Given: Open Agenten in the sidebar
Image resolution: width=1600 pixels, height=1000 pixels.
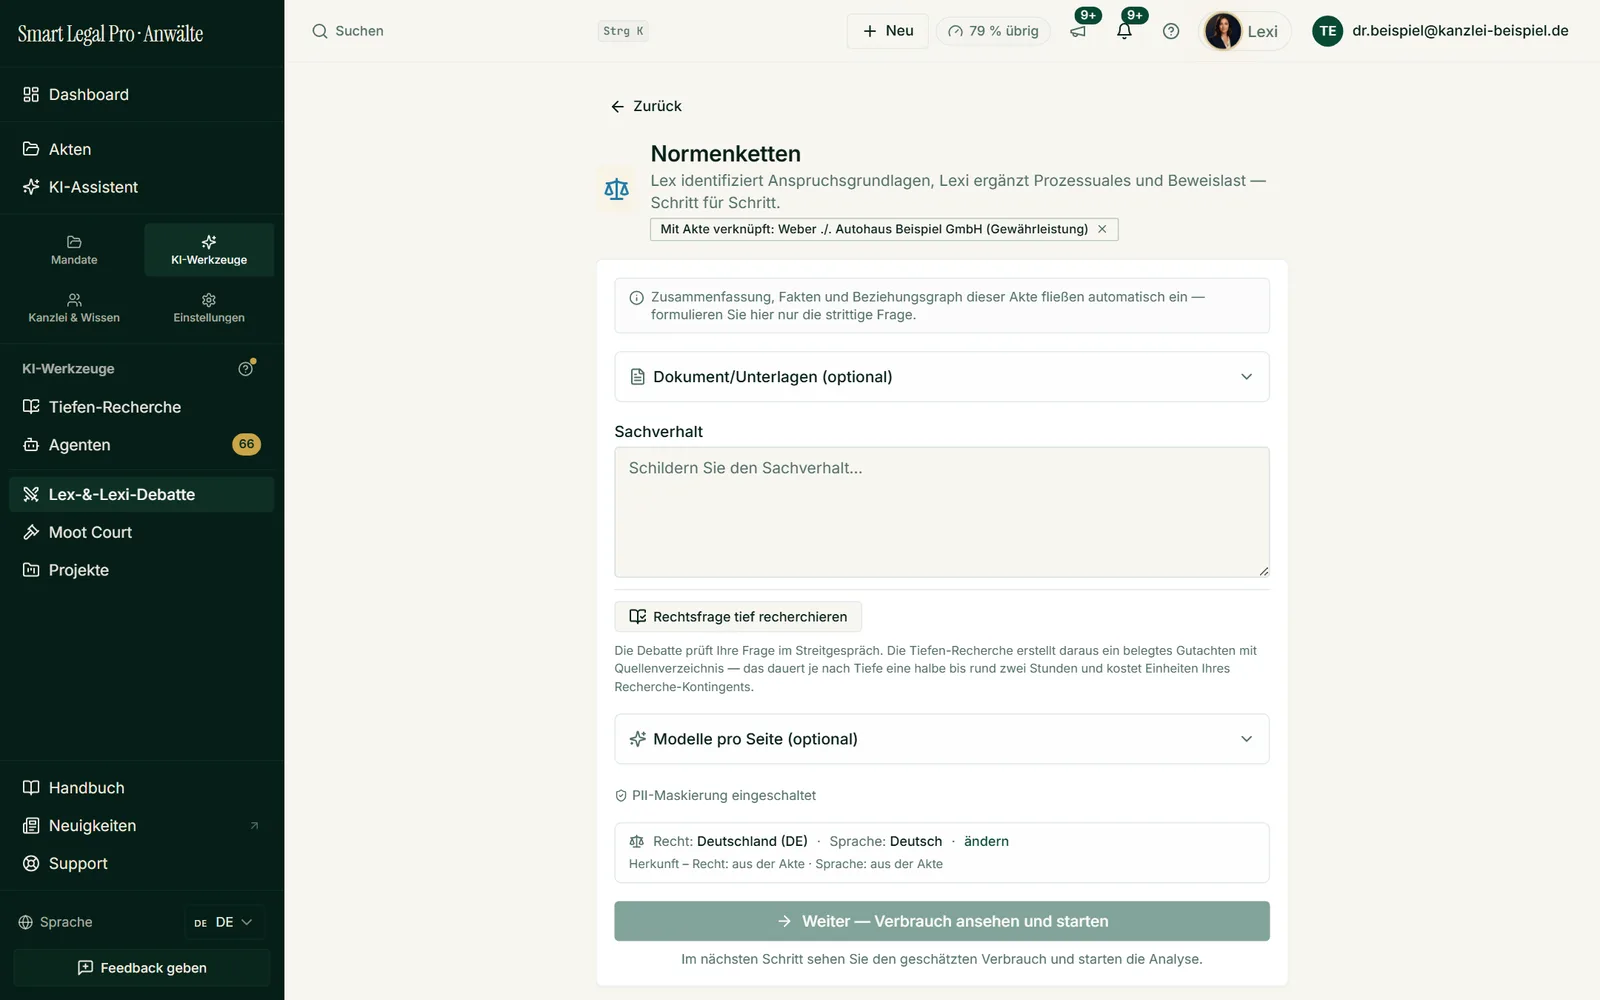Looking at the screenshot, I should coord(142,445).
